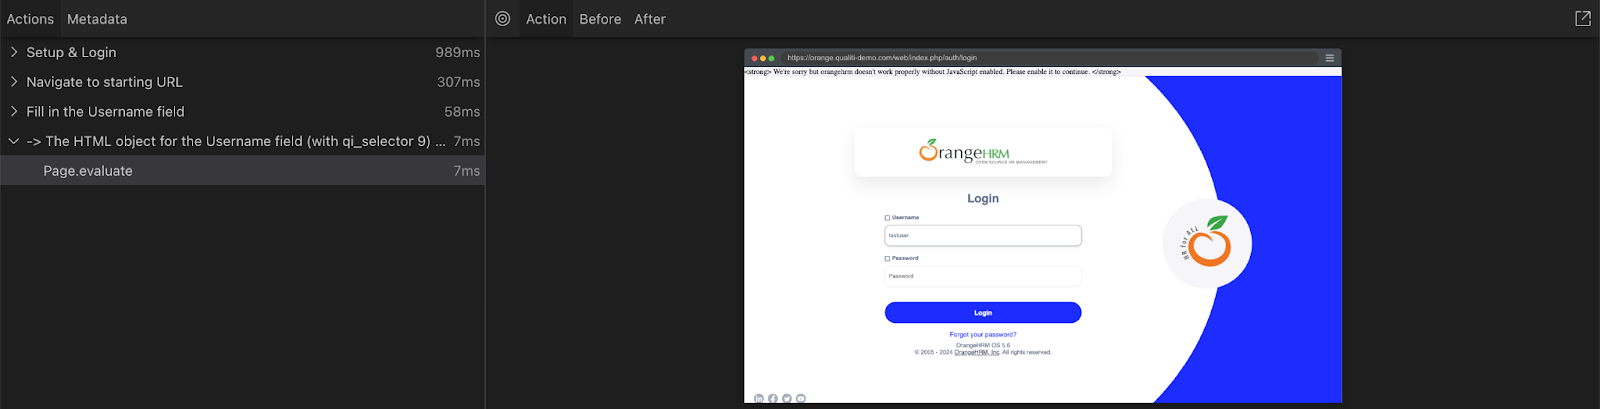Focus the Password input field
1600x409 pixels.
coord(983,276)
